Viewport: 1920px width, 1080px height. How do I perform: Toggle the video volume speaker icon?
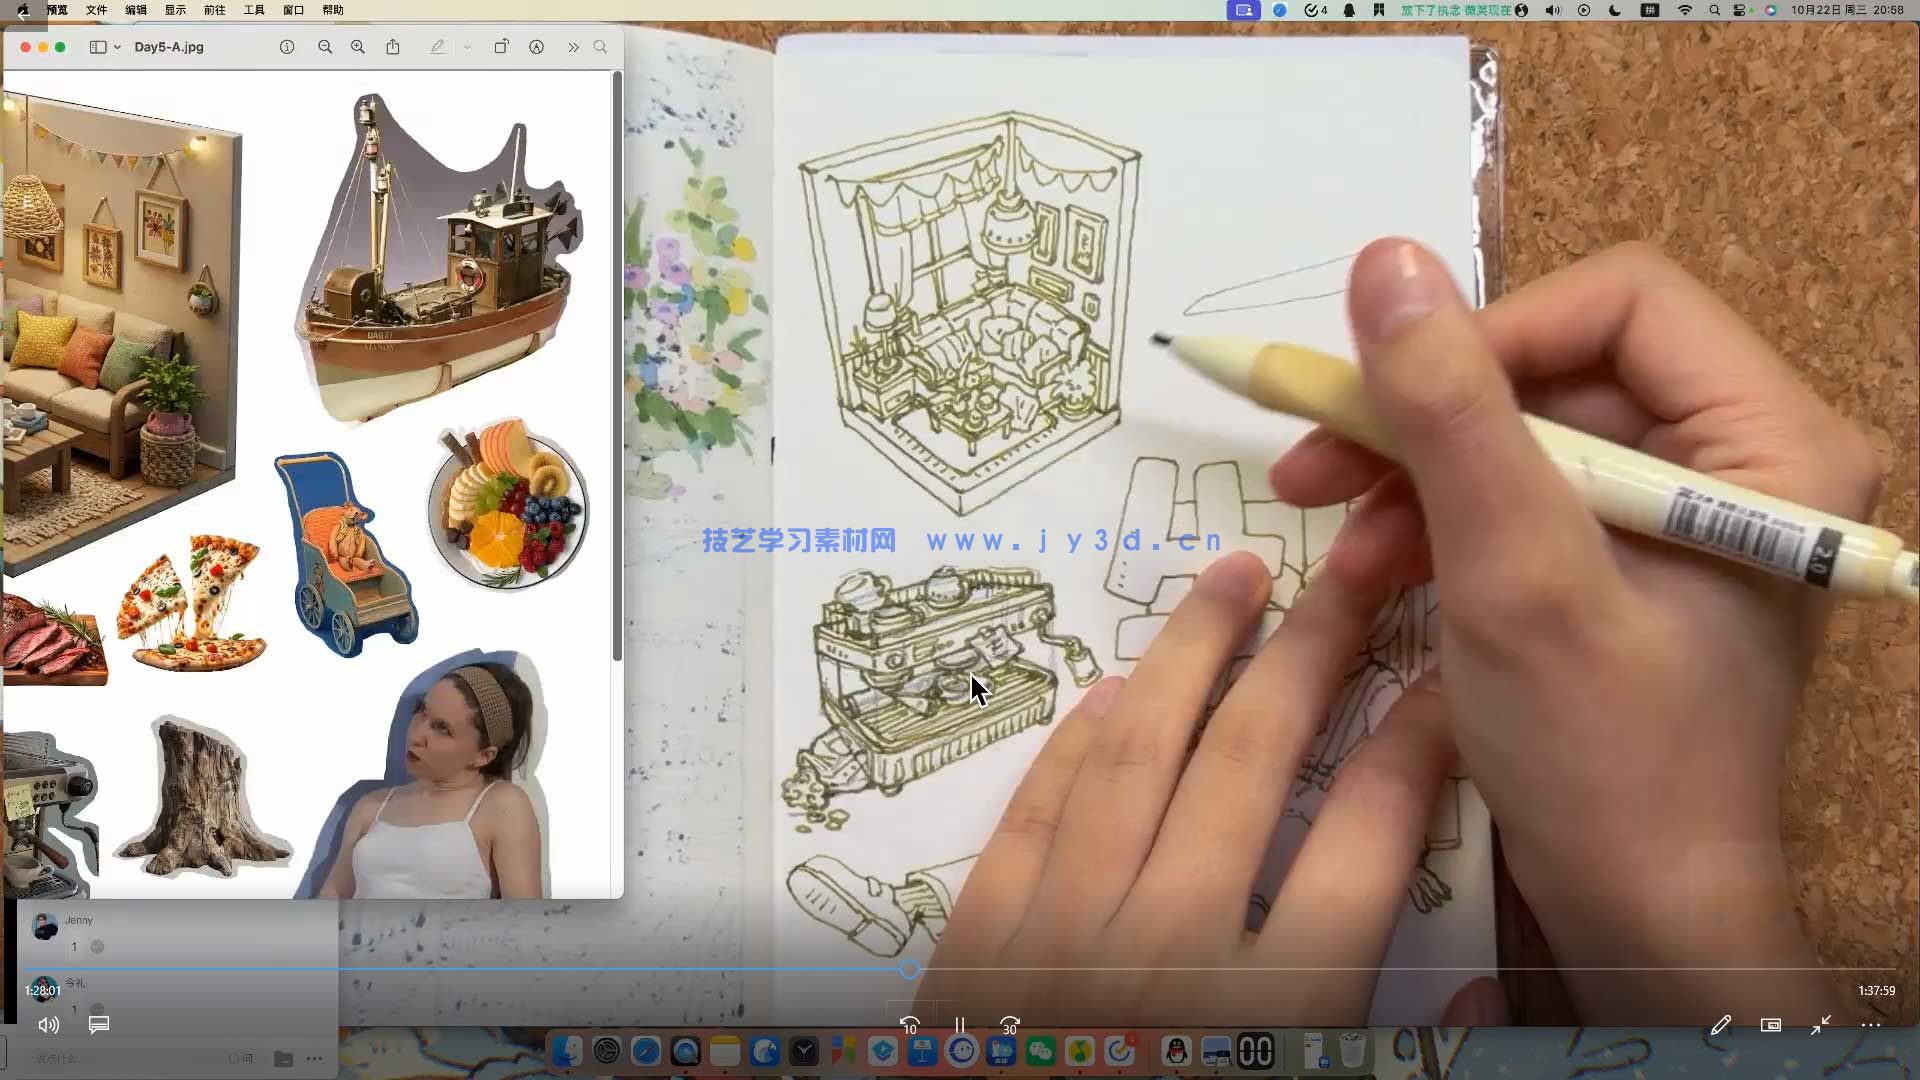click(x=48, y=1025)
